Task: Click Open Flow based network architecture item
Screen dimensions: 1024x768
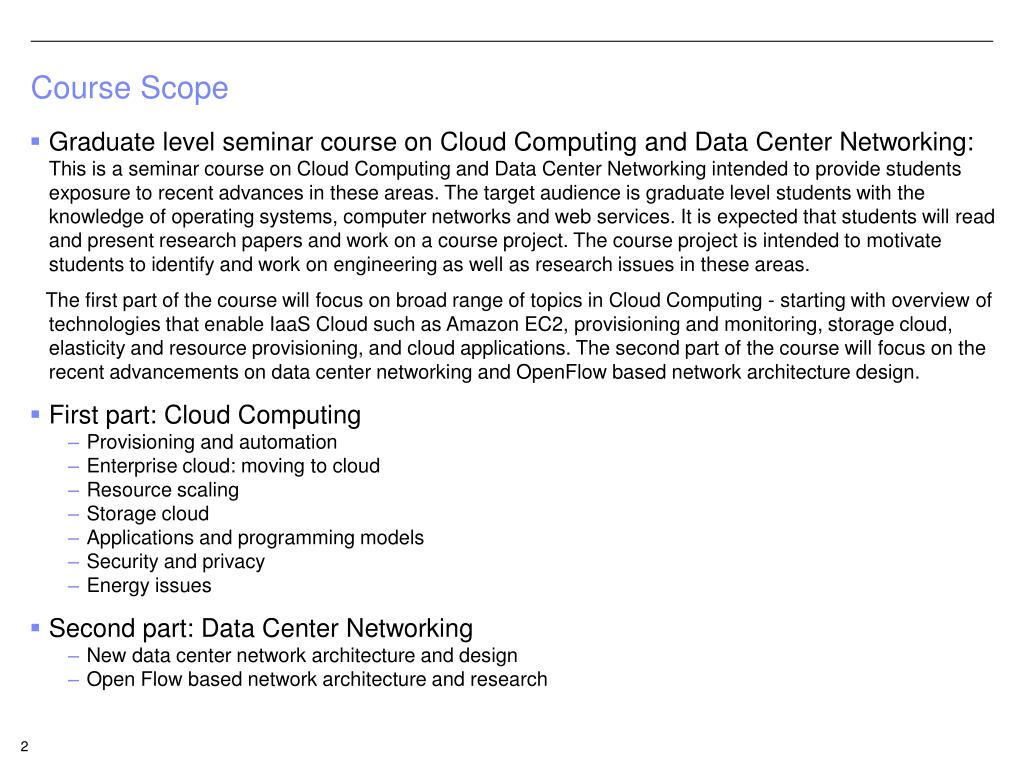Action: point(317,679)
